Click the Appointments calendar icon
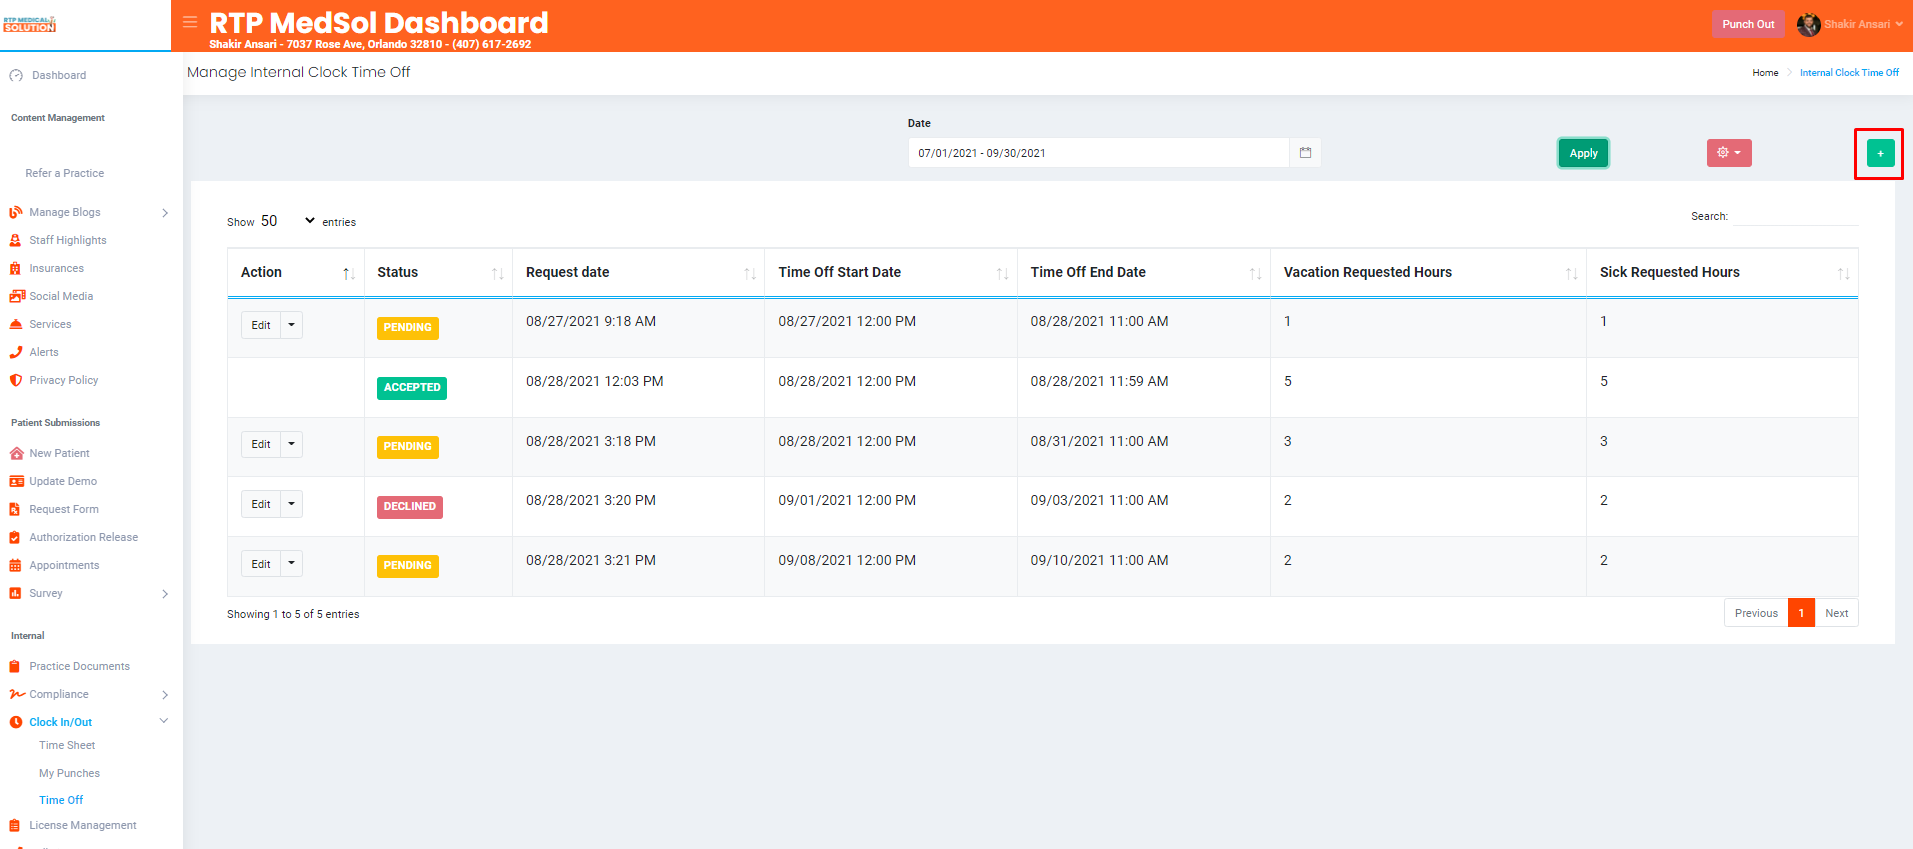 (x=16, y=565)
